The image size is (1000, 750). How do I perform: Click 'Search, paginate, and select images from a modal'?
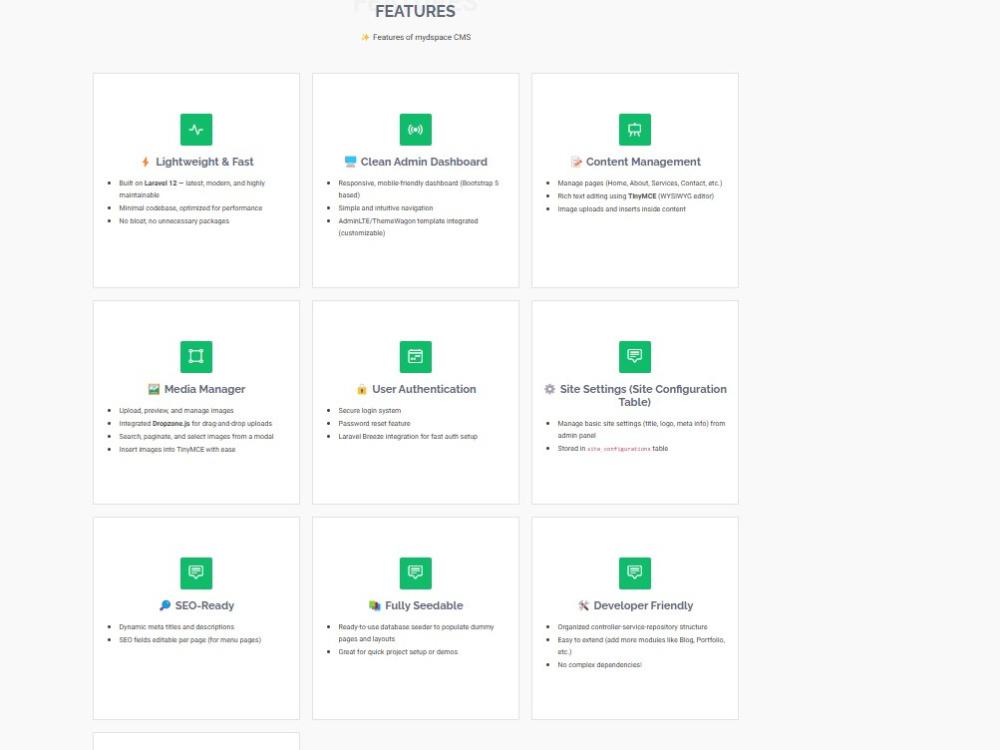coord(196,436)
